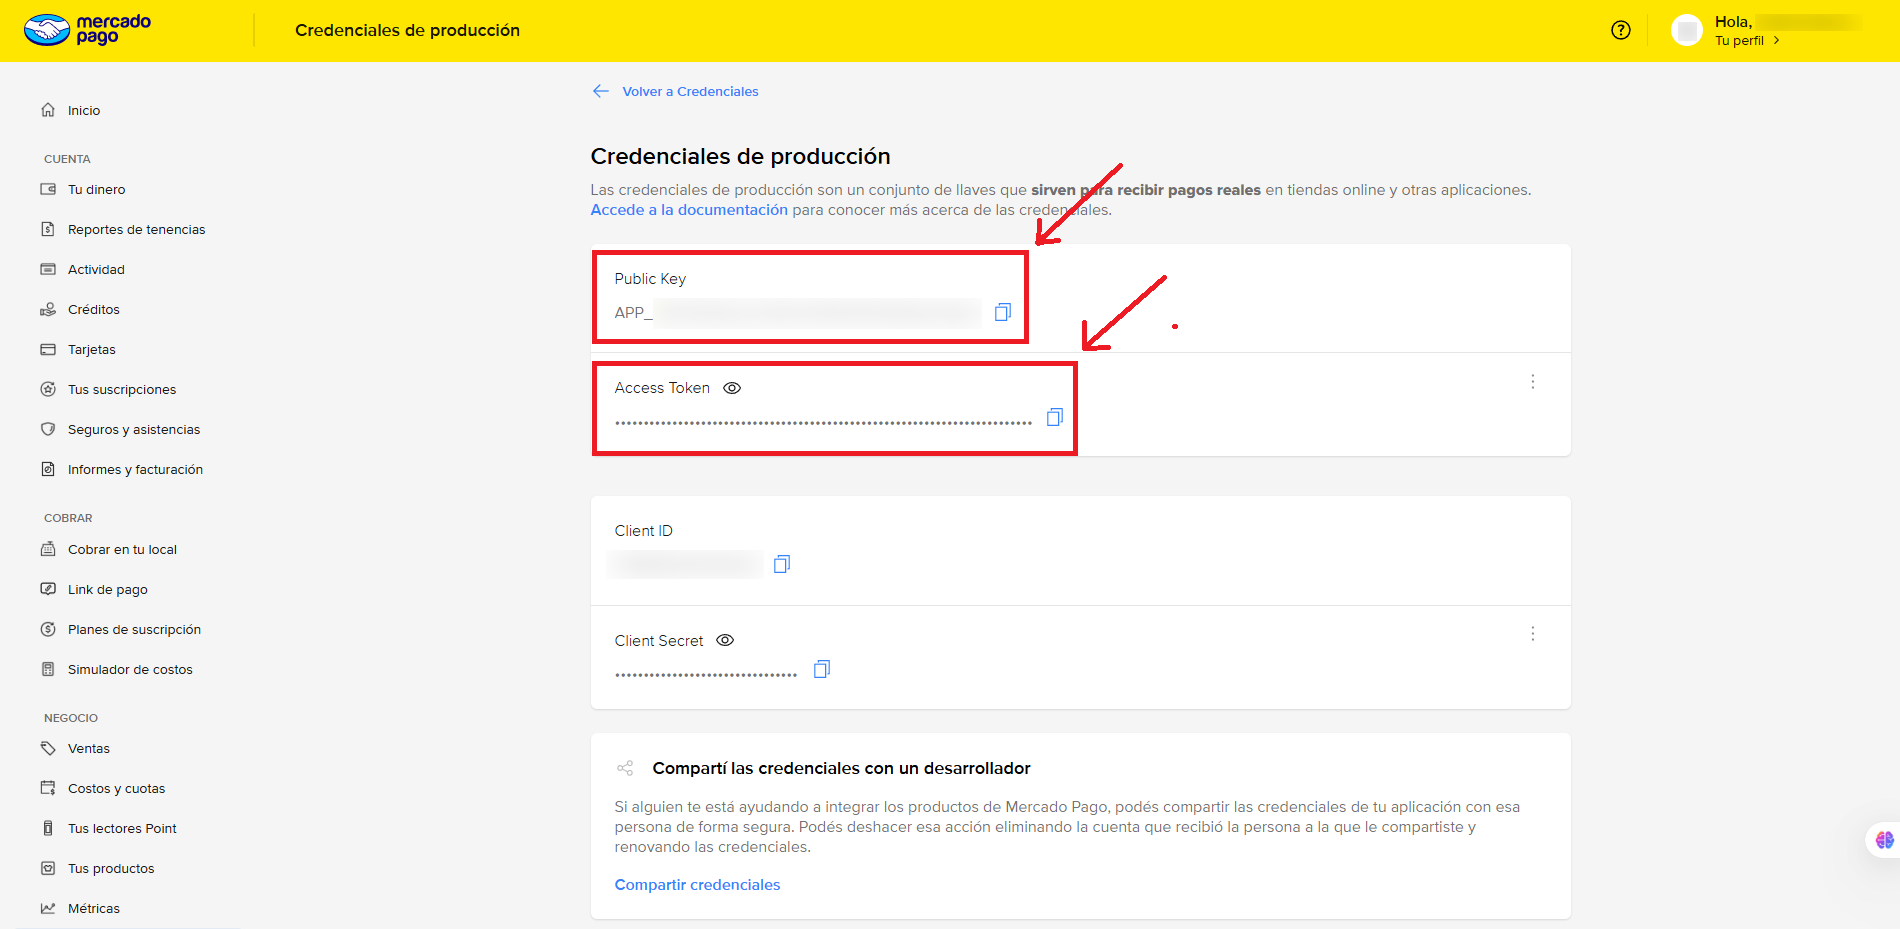Click the Tu dinero wallet icon
Screen dimensions: 1900x929
click(x=48, y=189)
